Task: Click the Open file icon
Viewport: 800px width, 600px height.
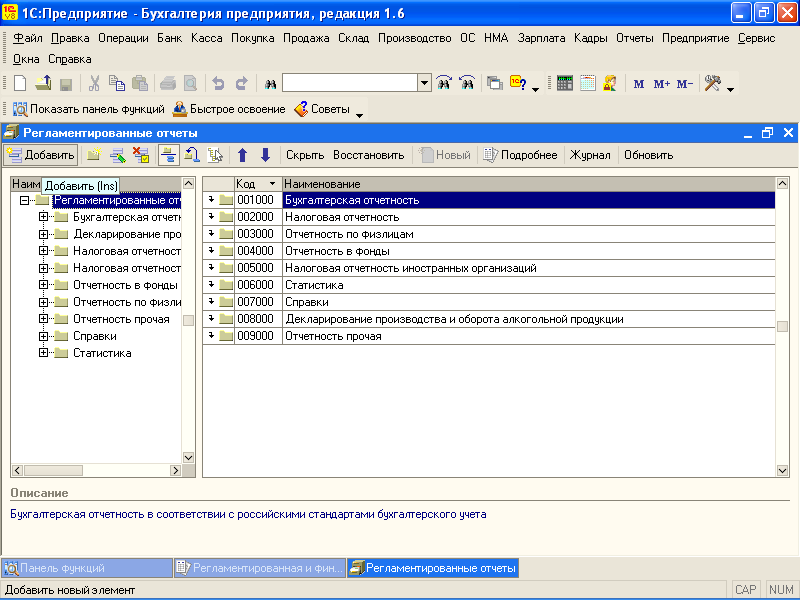Action: [43, 83]
